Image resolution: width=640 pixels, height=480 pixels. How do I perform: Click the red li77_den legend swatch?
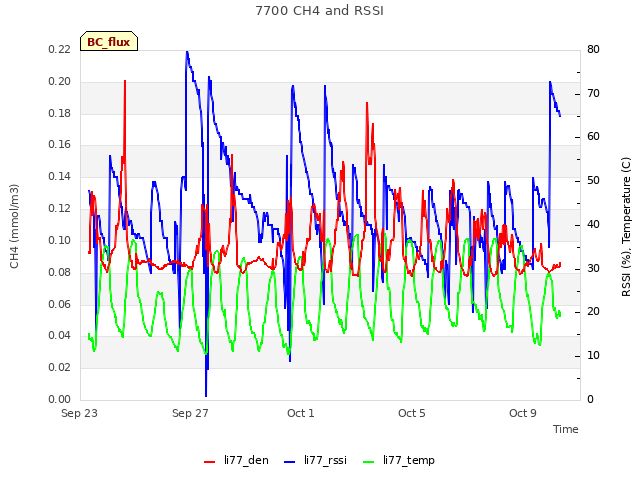tap(209, 462)
